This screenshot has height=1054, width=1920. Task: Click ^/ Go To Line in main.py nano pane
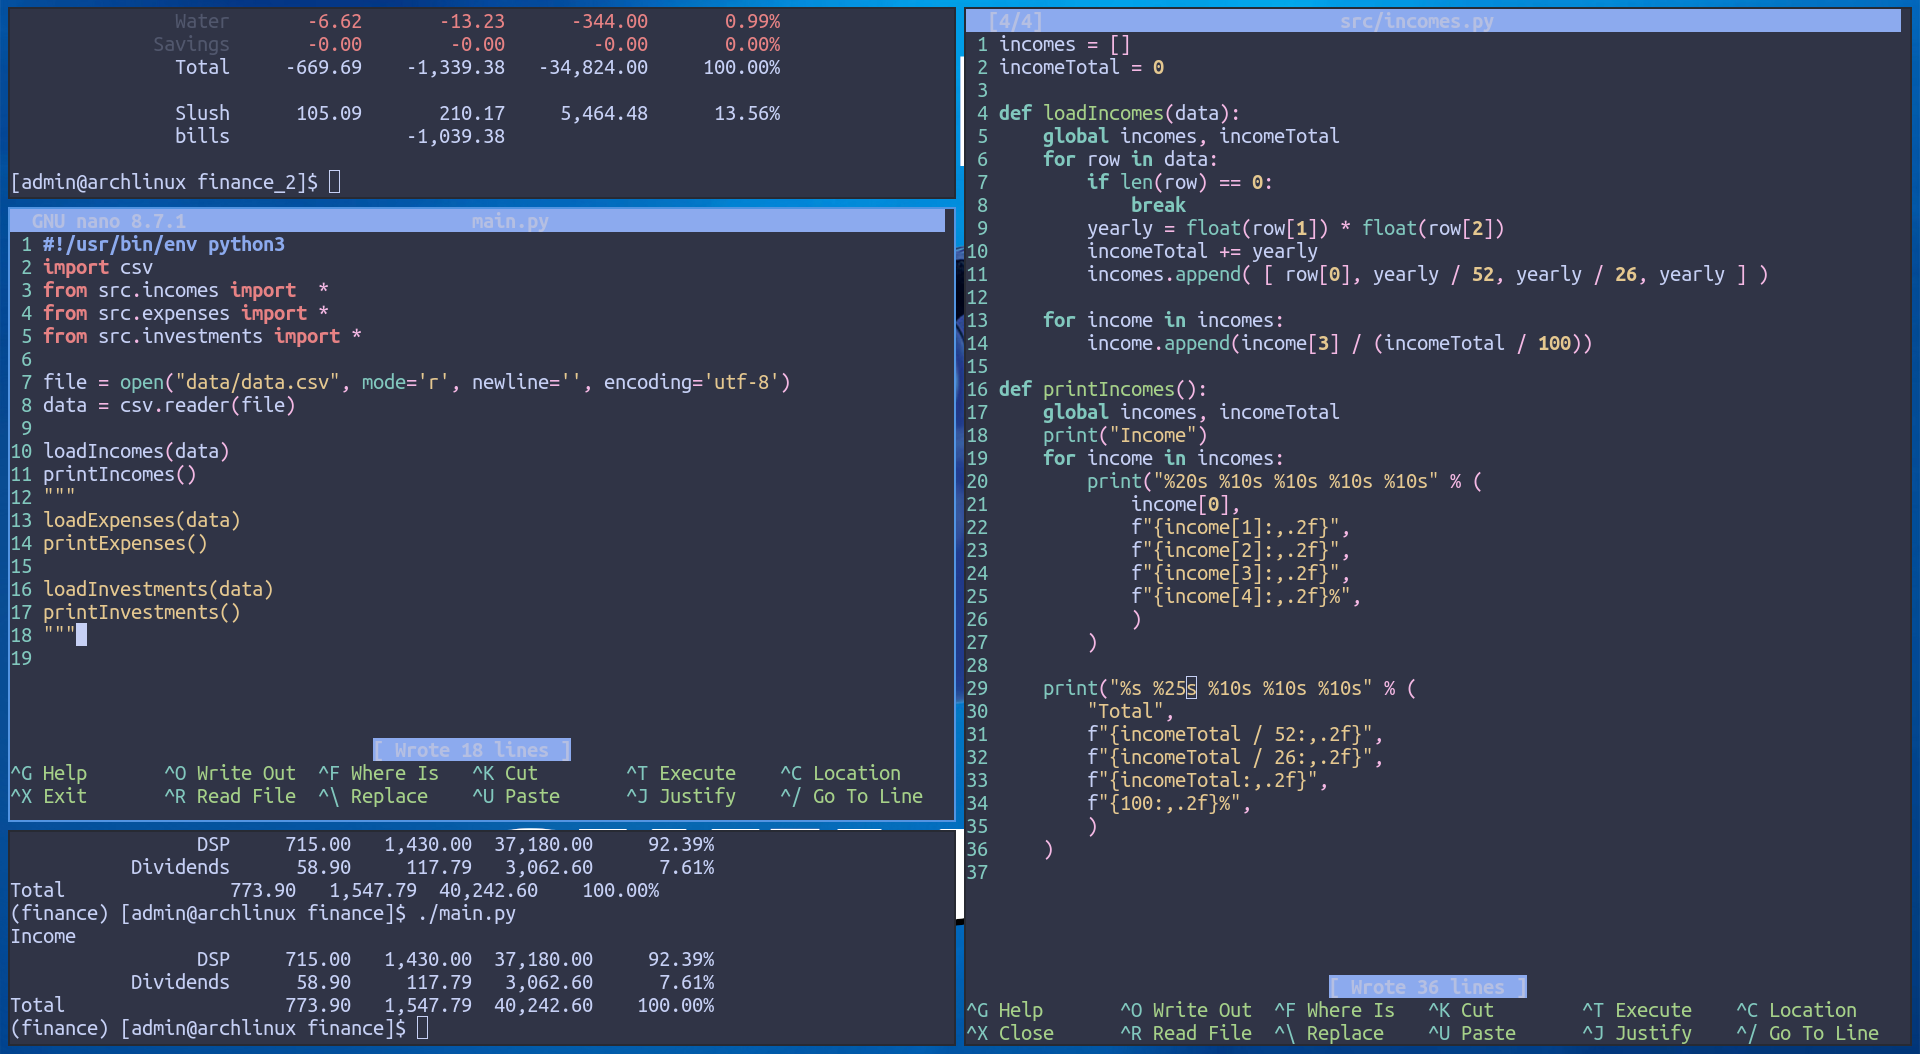[852, 796]
